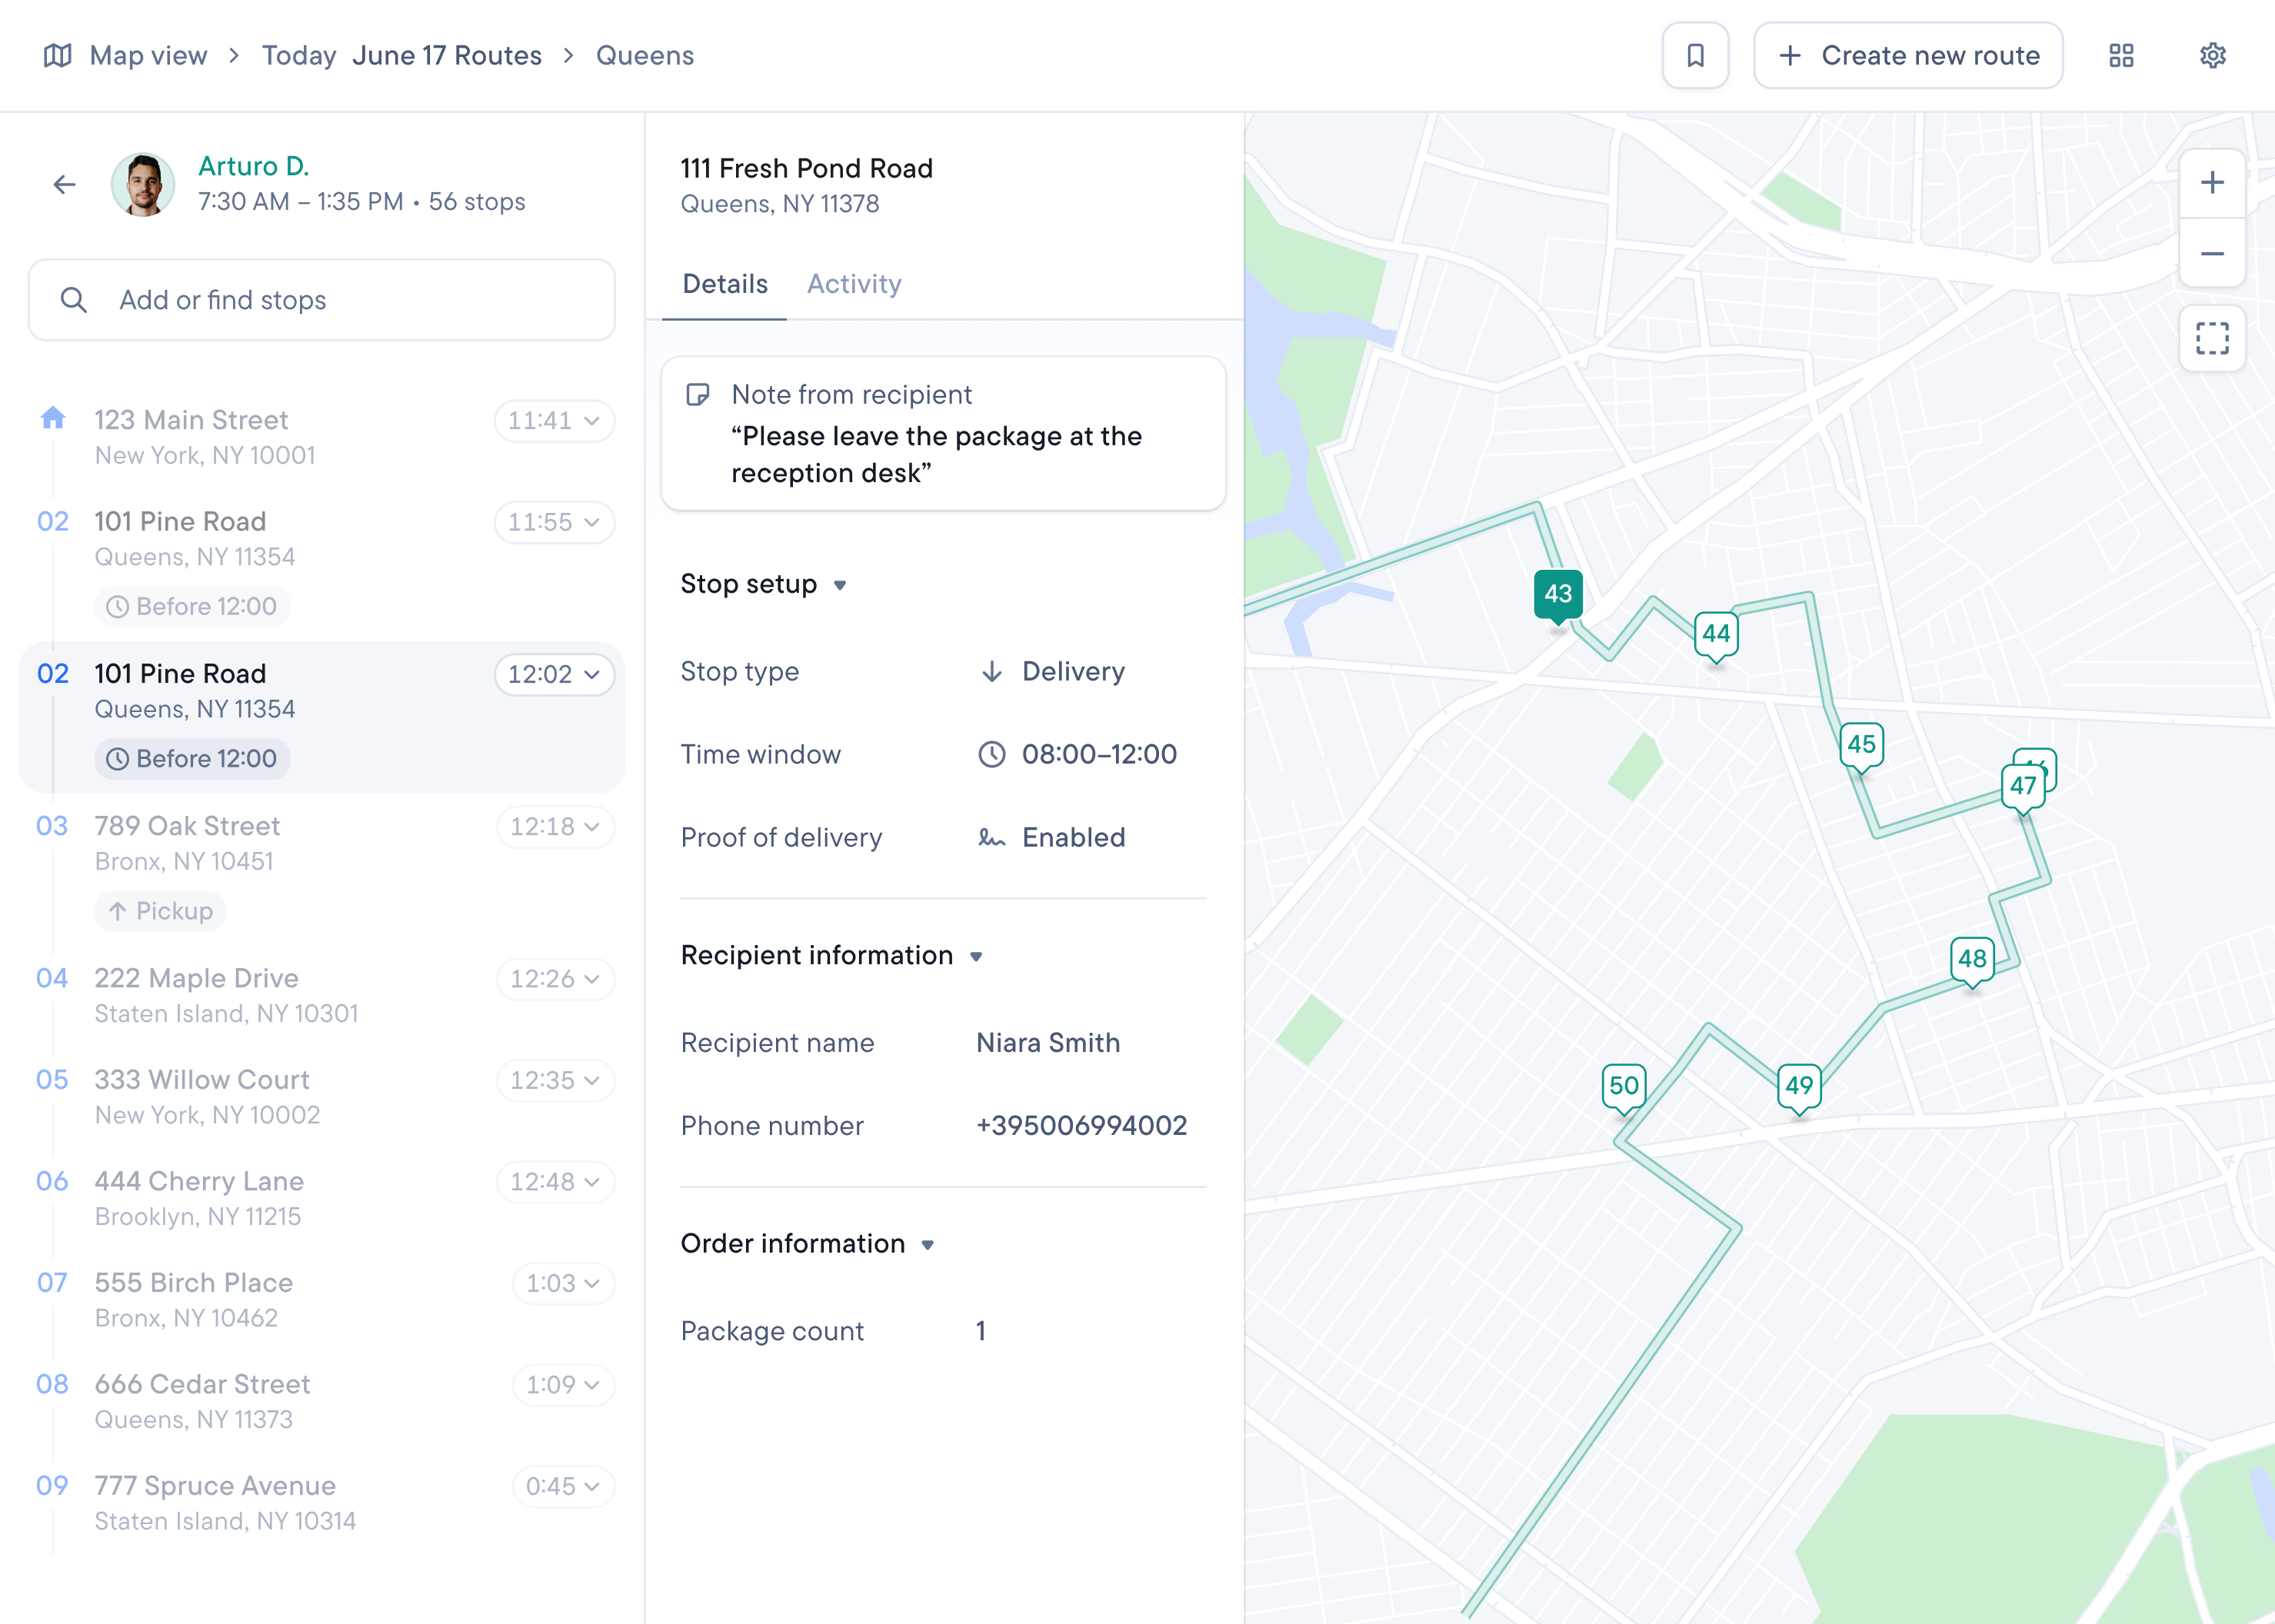Click the Queens breadcrumb
The width and height of the screenshot is (2275, 1624).
[x=645, y=55]
